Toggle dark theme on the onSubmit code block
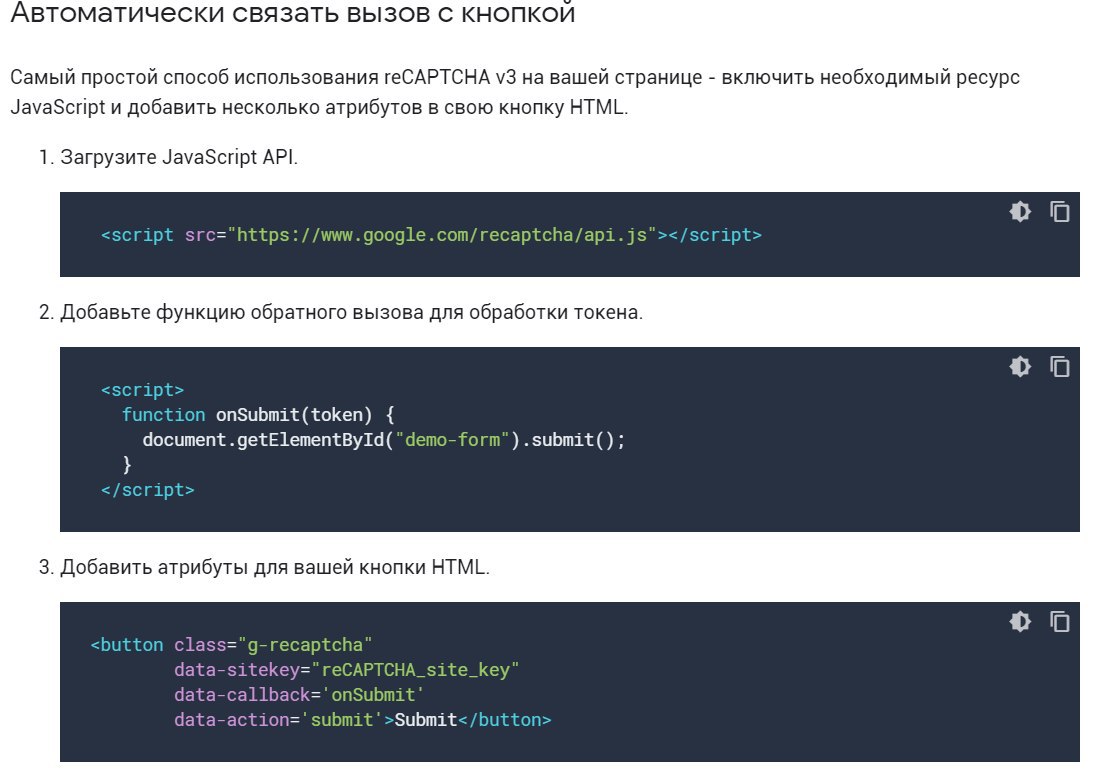This screenshot has height=772, width=1109. coord(1020,366)
